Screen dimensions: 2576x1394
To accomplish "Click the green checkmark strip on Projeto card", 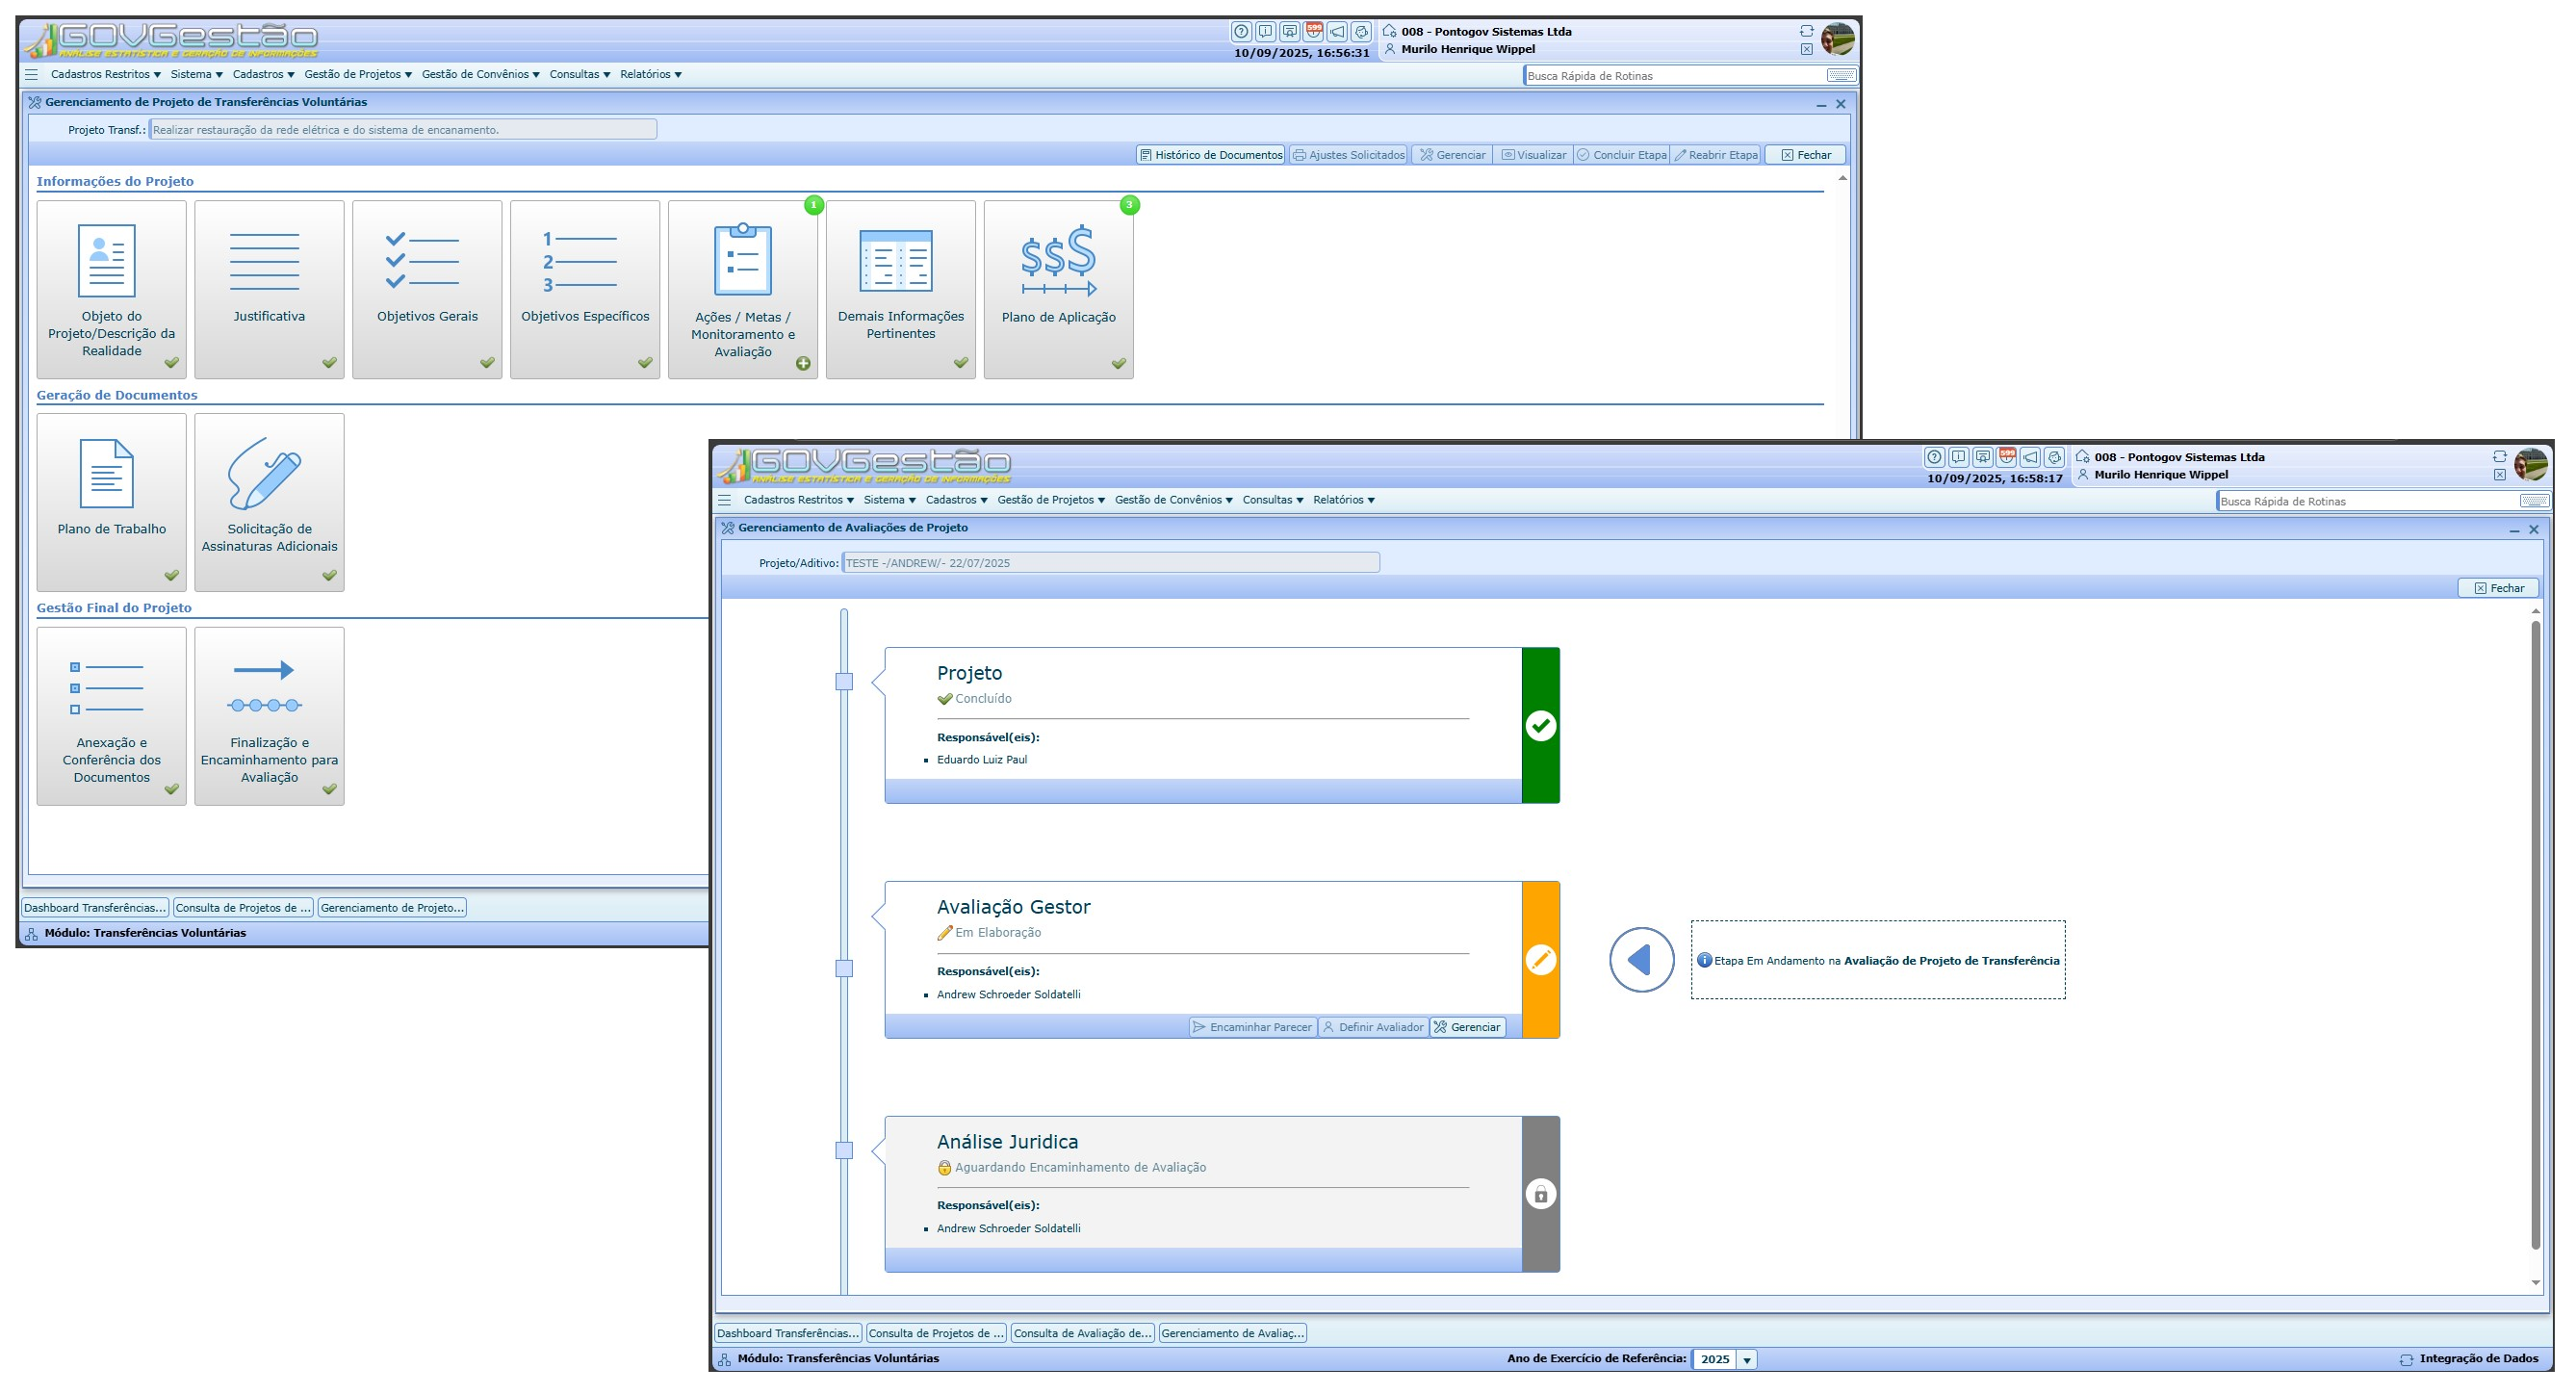I will pos(1540,726).
